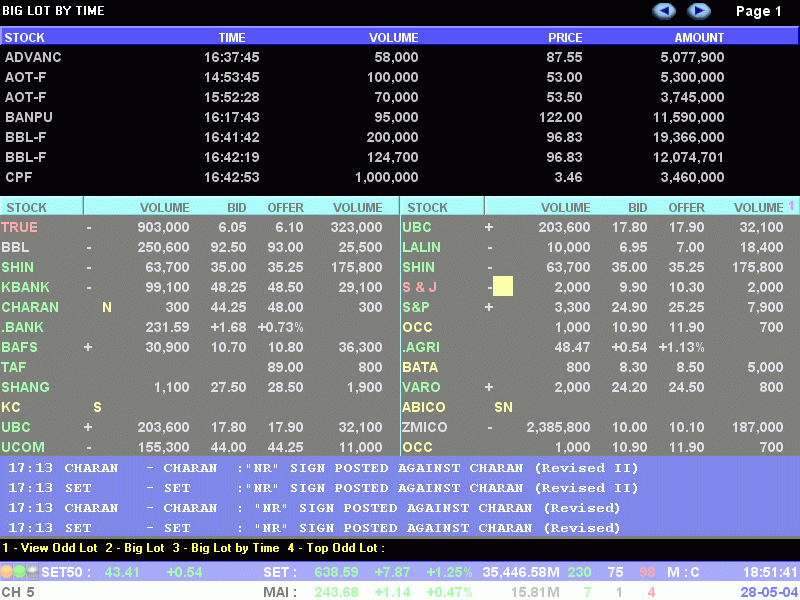Click the .AGRI sector index row
Viewport: 800px width, 600px height.
click(601, 347)
